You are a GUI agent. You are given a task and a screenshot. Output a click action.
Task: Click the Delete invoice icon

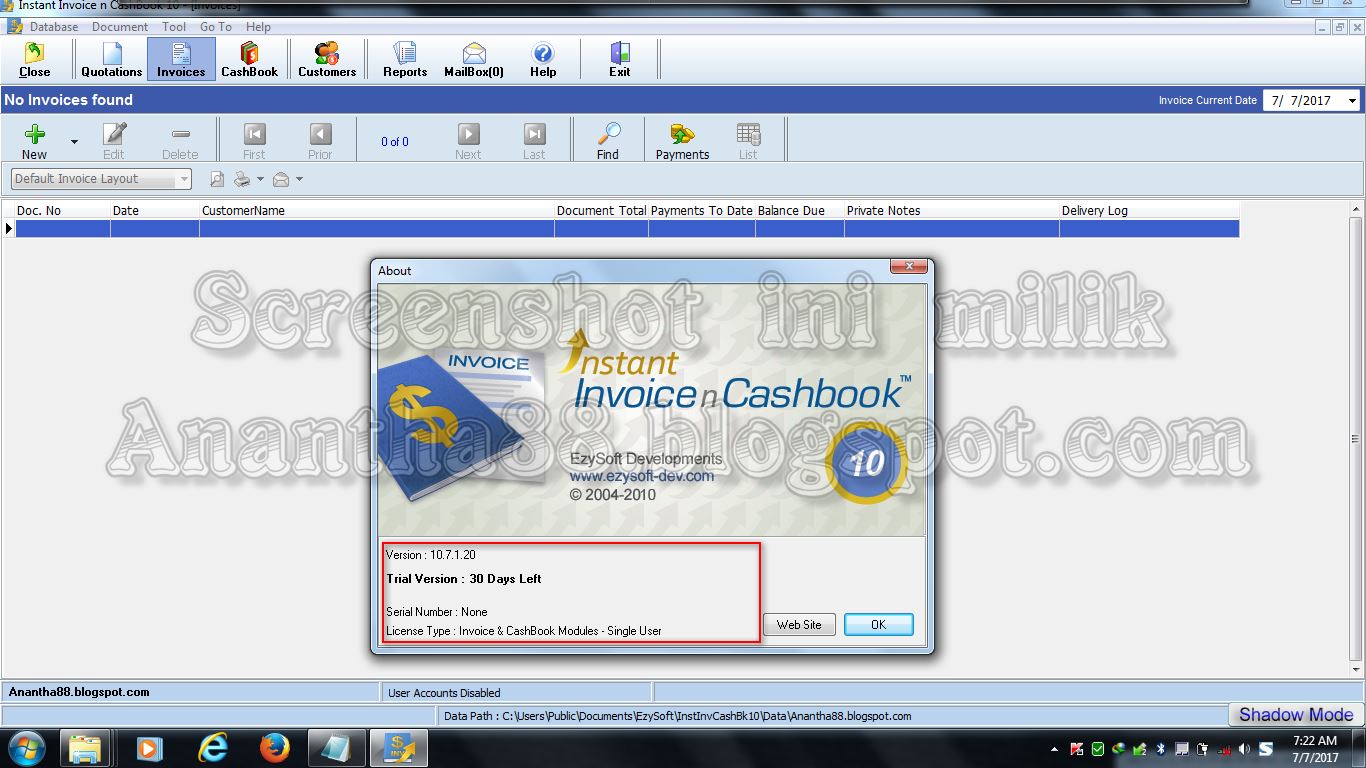click(180, 141)
